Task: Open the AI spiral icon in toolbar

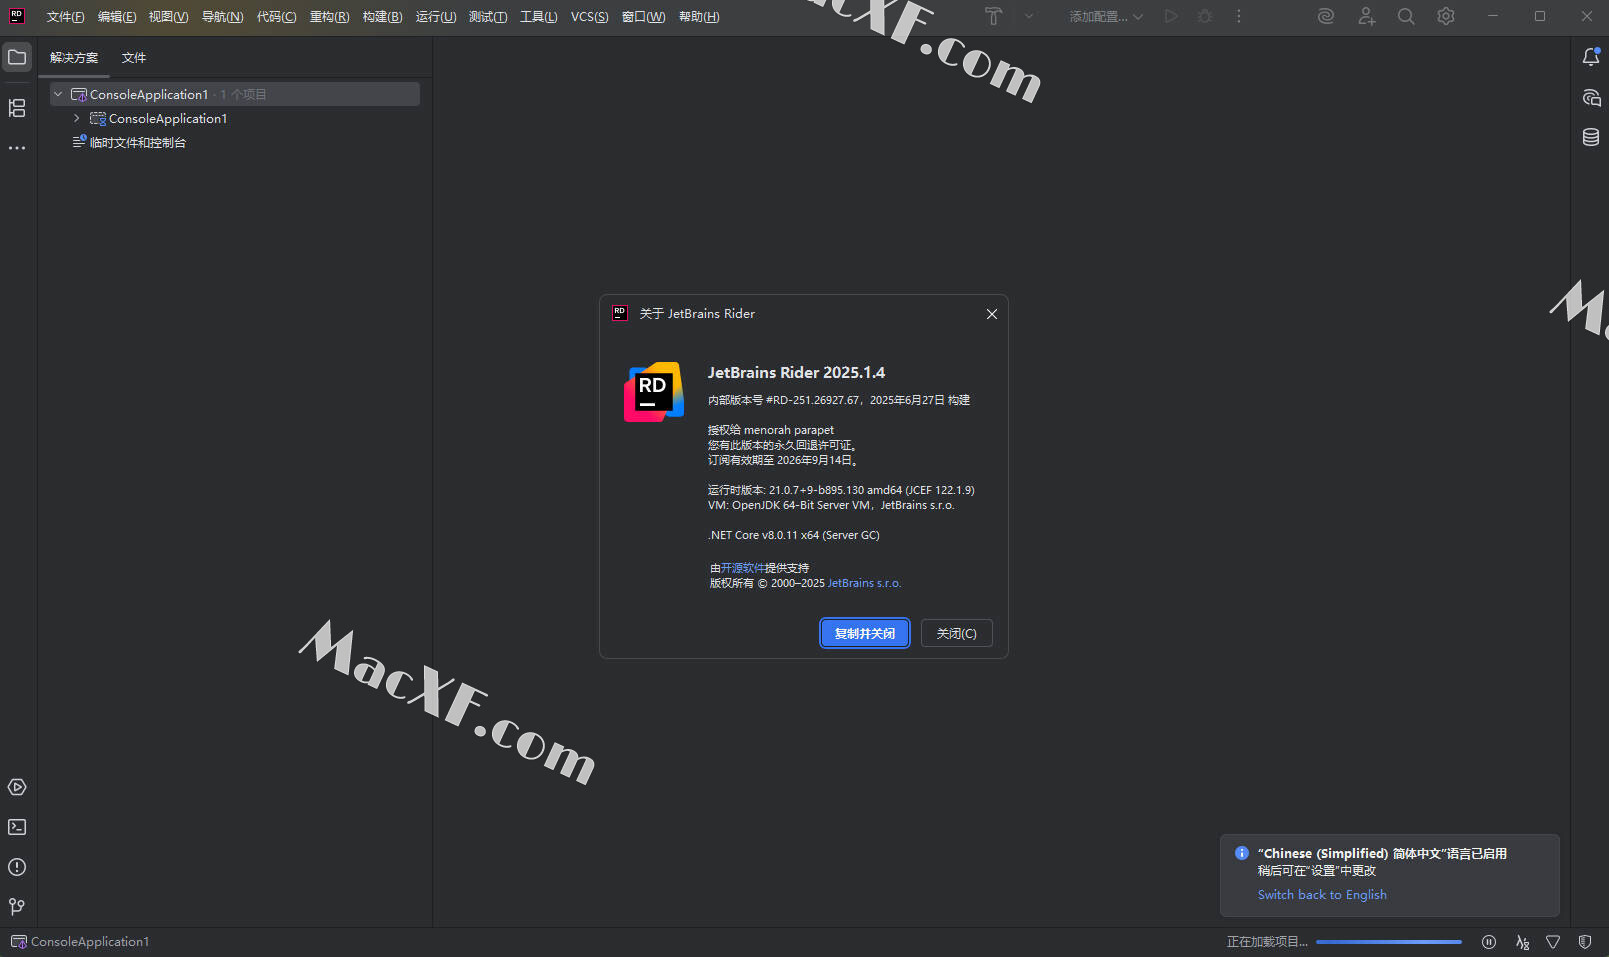Action: coord(1326,16)
